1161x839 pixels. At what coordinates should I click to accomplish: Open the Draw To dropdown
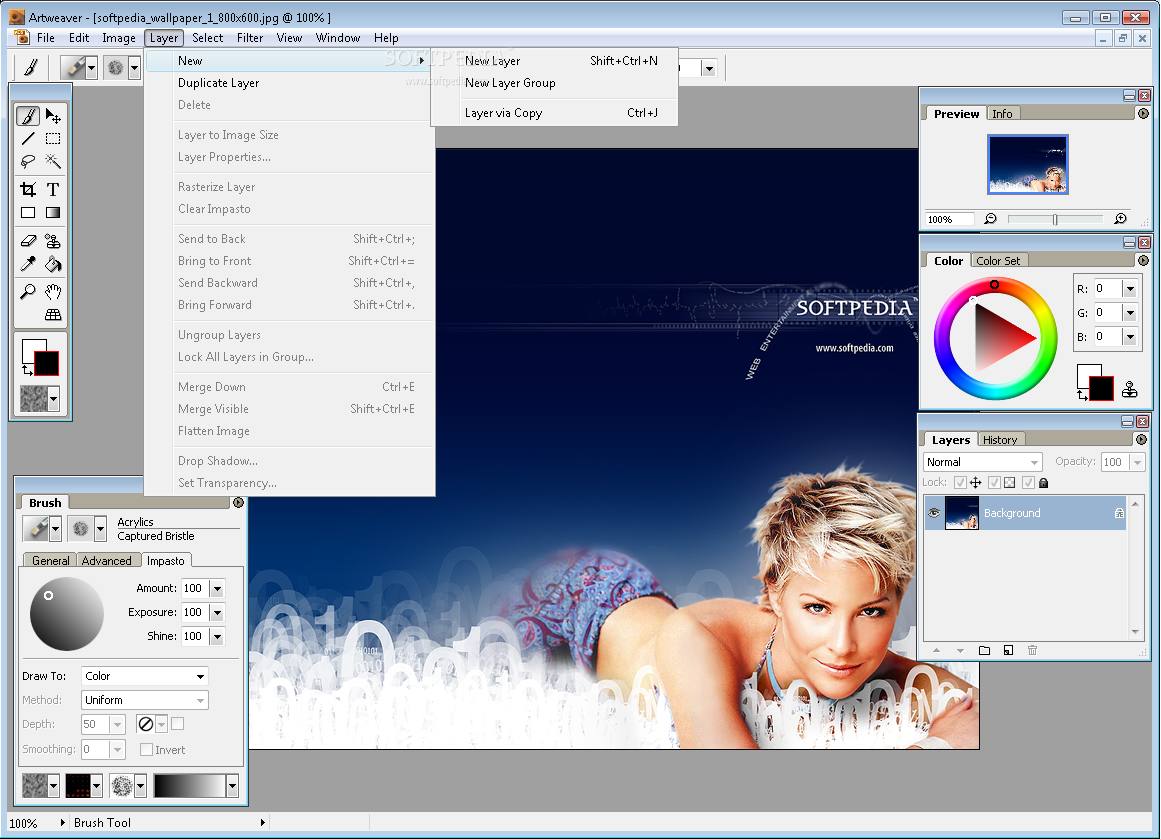click(x=145, y=676)
